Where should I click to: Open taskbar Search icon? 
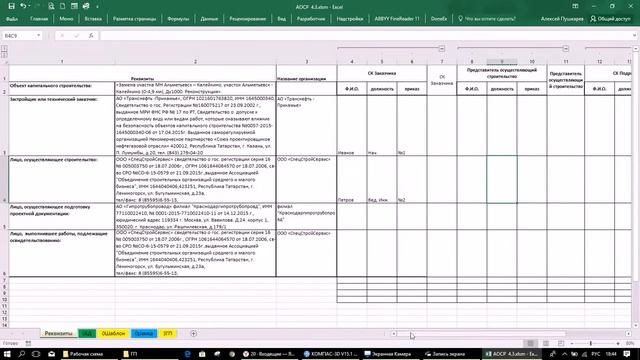tap(22, 354)
